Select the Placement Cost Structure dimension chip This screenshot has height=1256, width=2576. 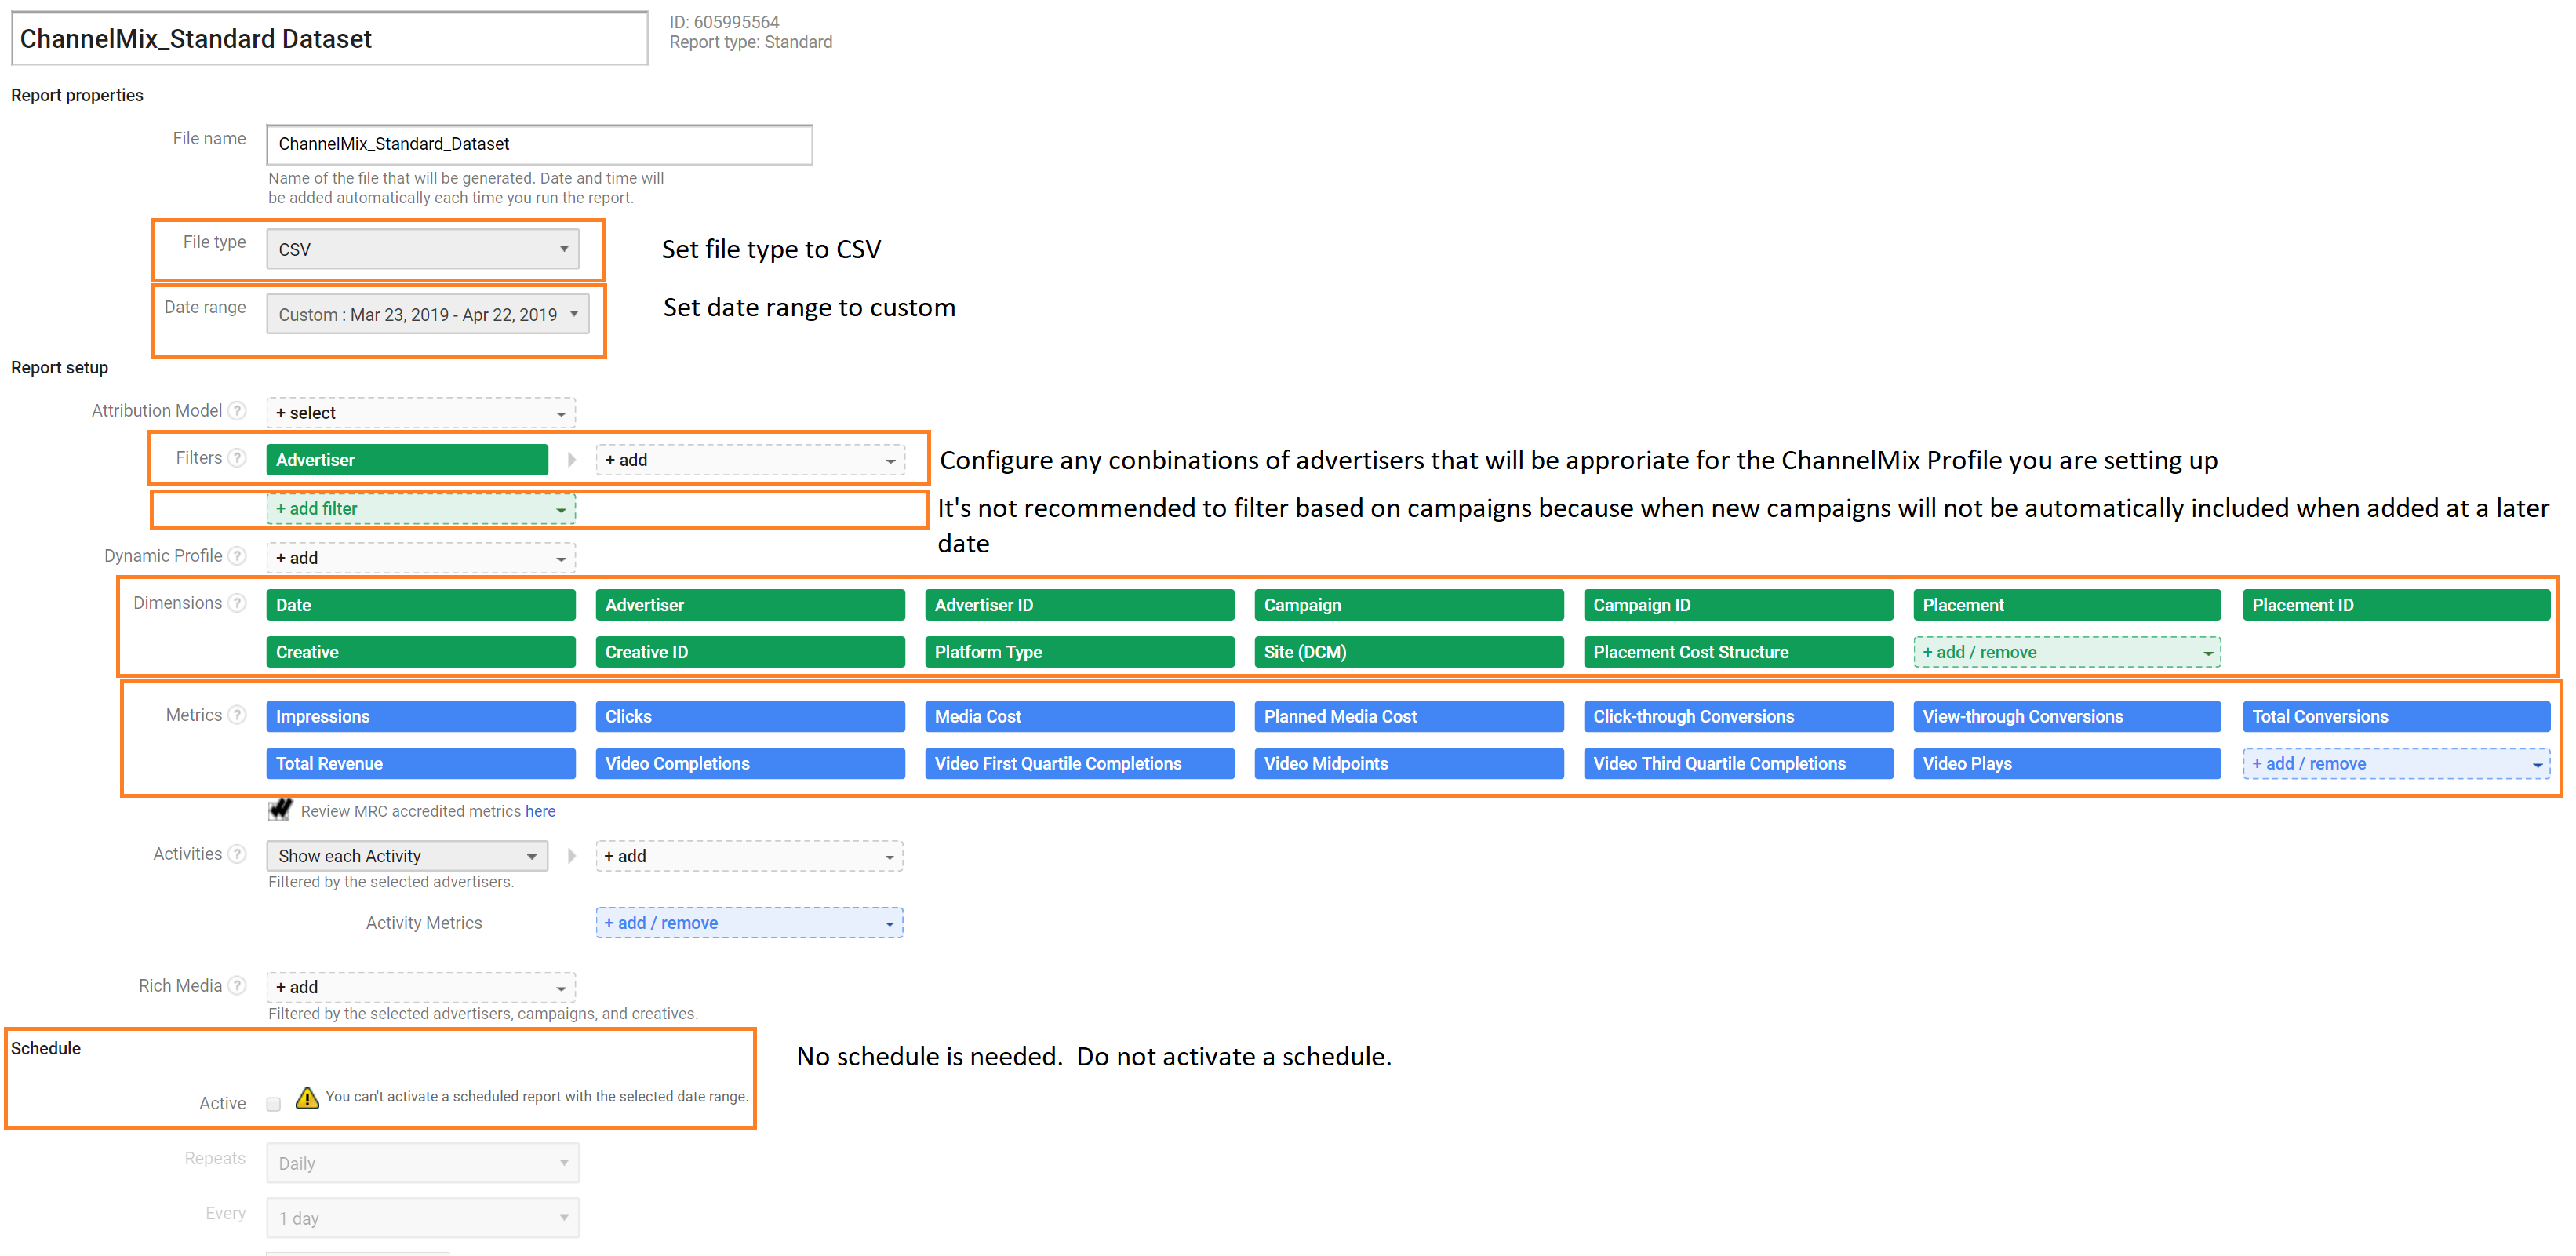coord(1738,652)
